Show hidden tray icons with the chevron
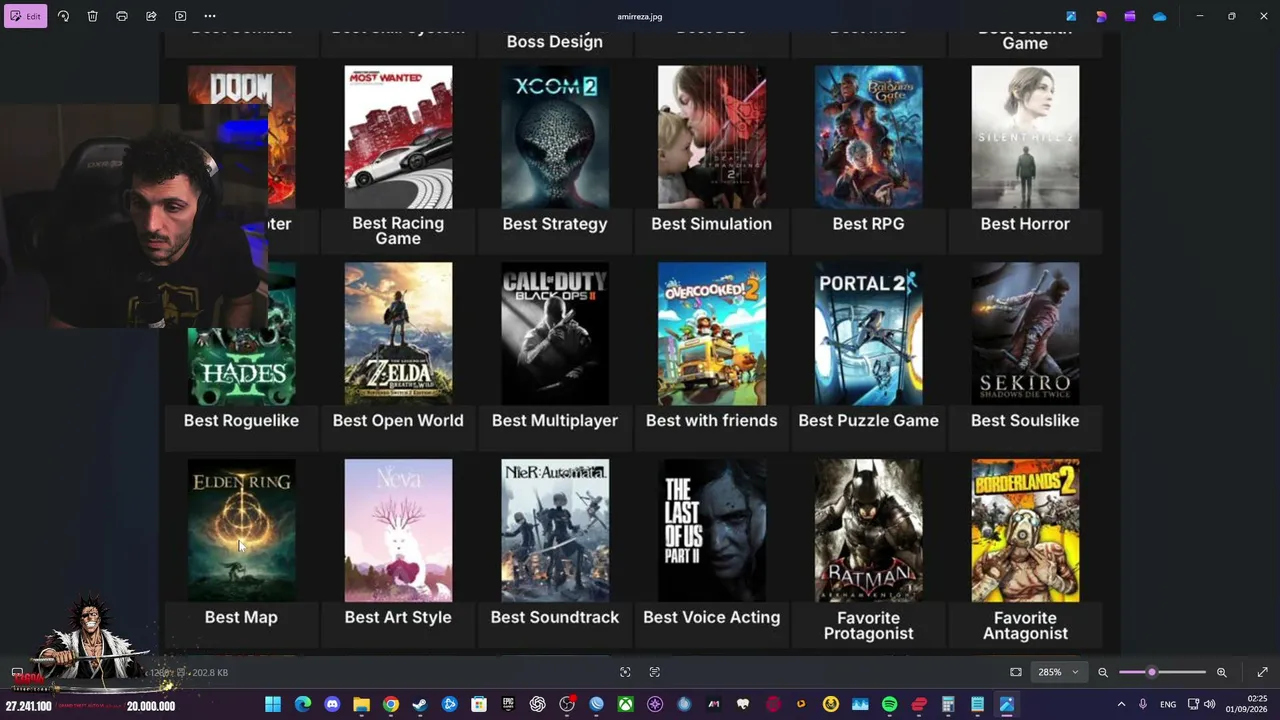 (x=1121, y=705)
